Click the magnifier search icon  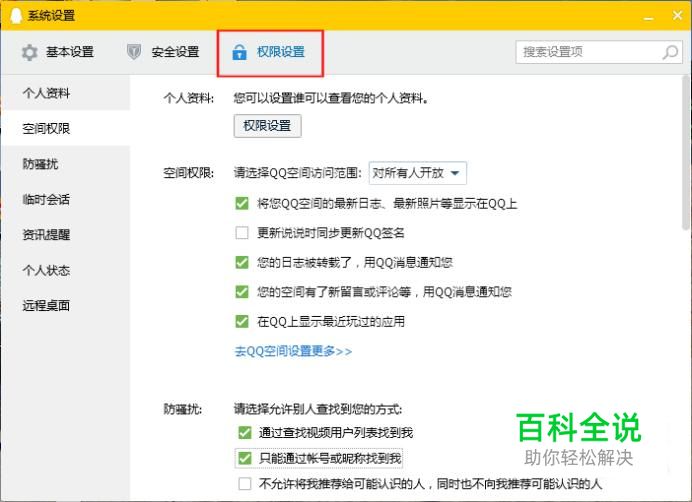[670, 52]
